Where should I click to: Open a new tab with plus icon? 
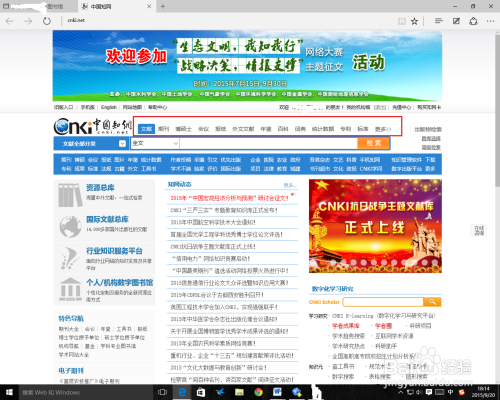tap(163, 6)
